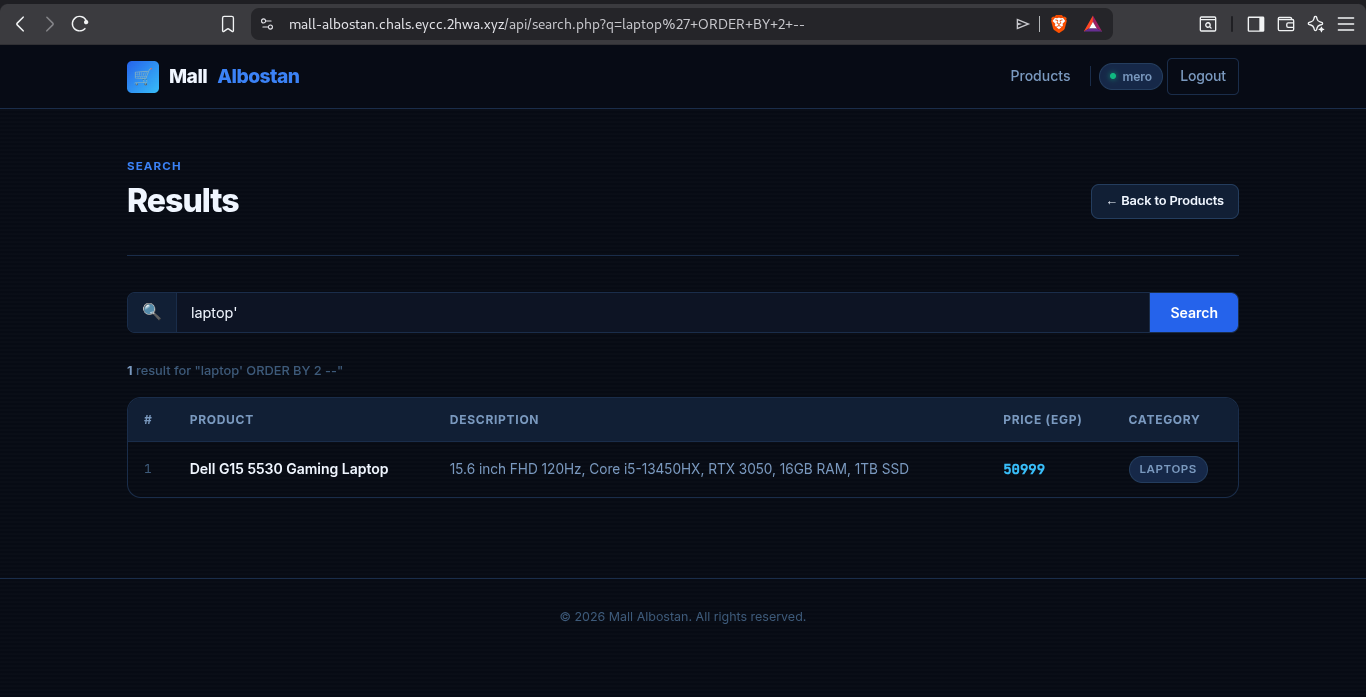
Task: Click the Mall Albostan cart logo
Action: point(143,77)
